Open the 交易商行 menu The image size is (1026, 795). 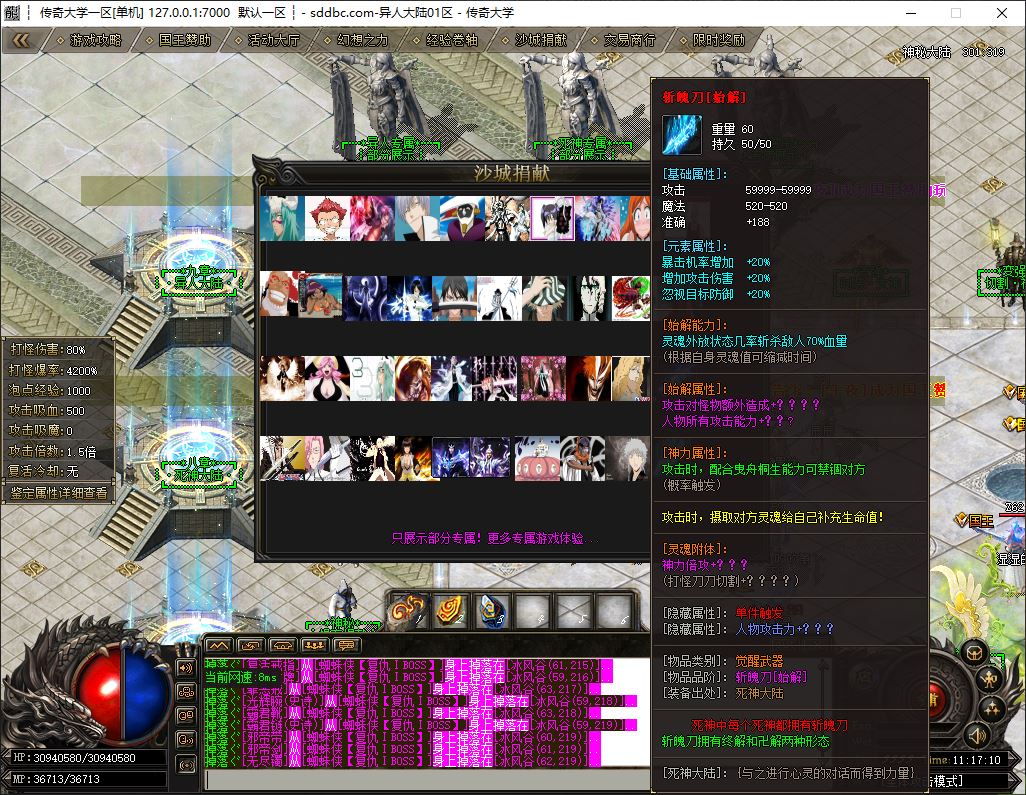coord(624,41)
